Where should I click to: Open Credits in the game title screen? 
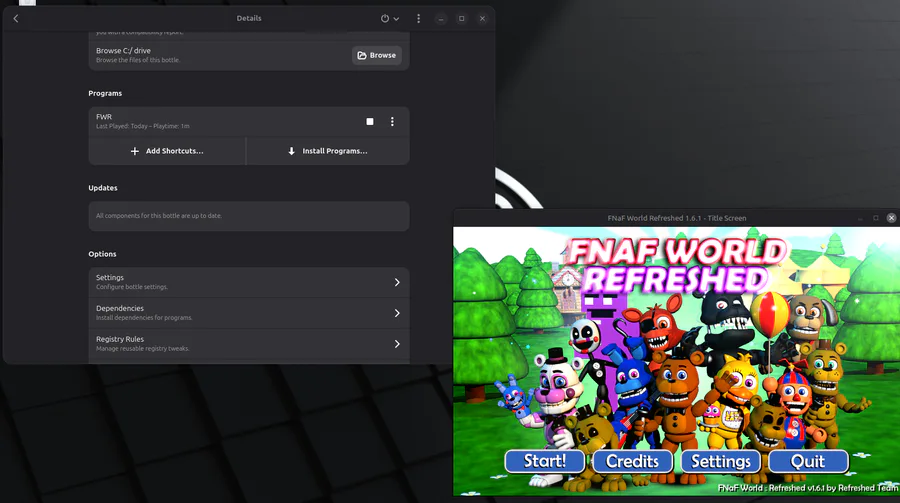[633, 461]
